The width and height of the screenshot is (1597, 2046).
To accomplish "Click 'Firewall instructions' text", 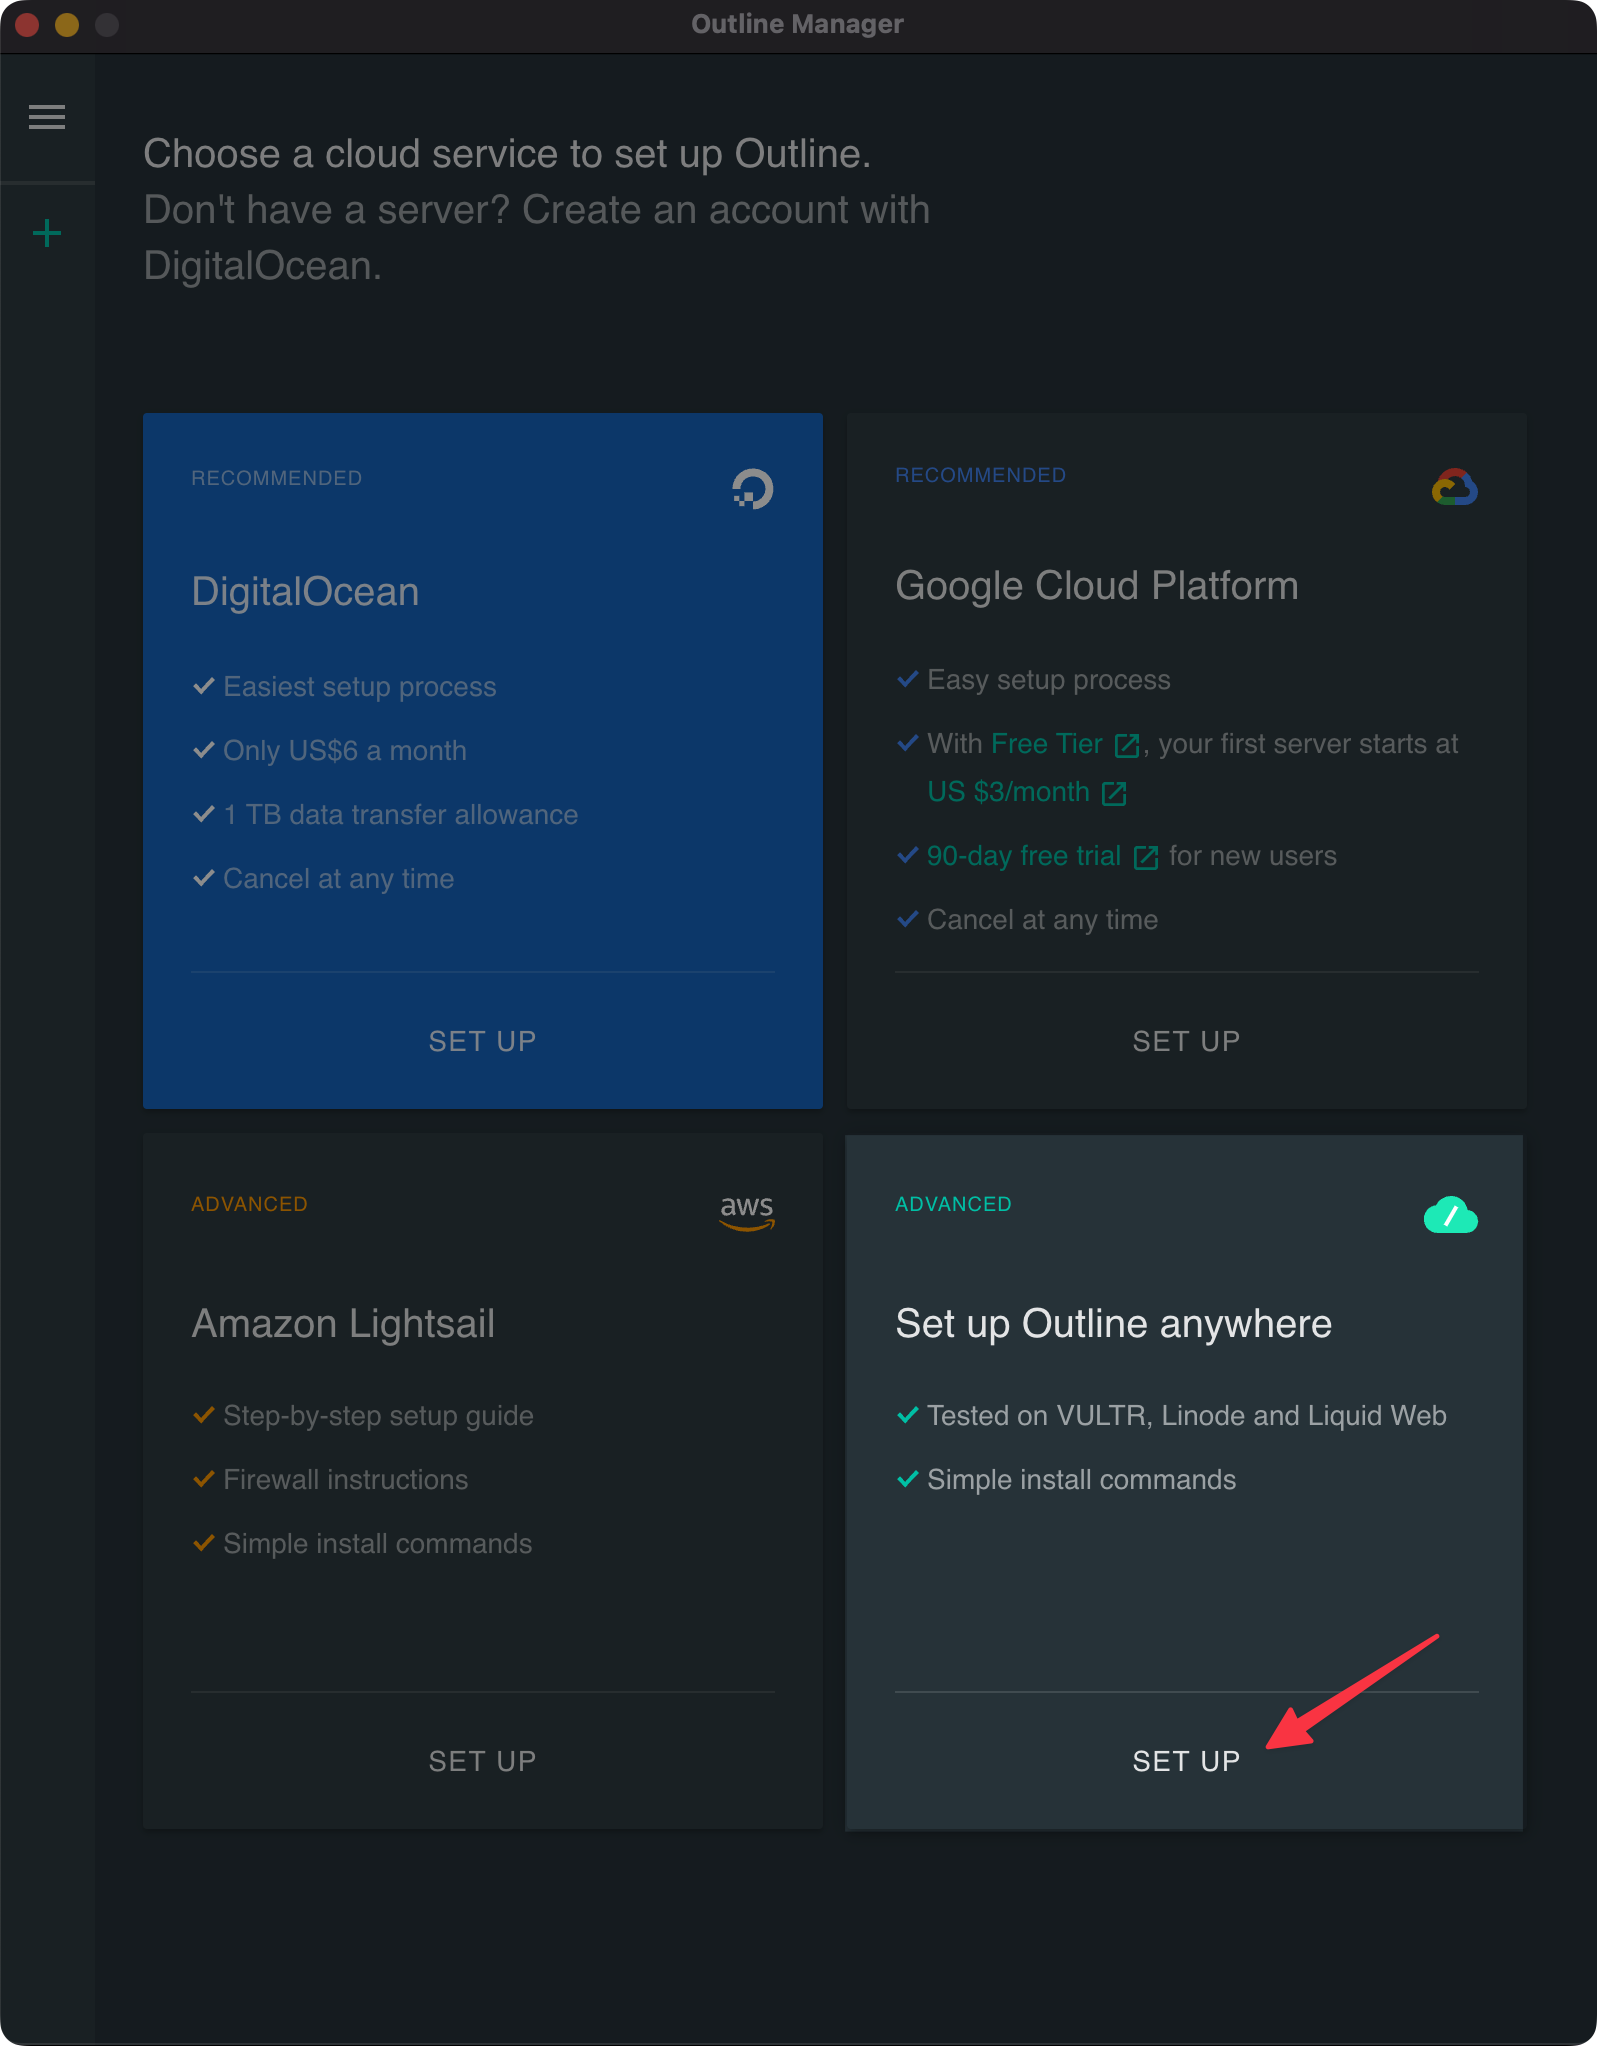I will [x=346, y=1480].
